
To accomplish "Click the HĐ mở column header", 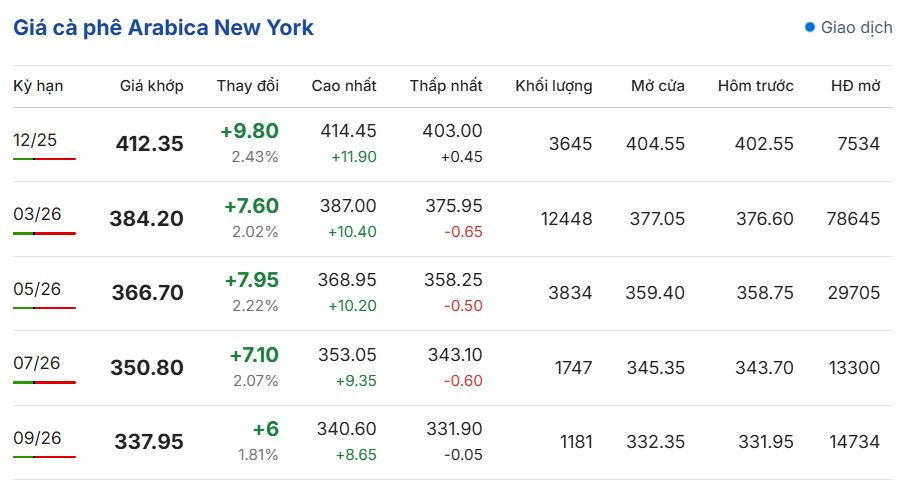I will click(855, 86).
